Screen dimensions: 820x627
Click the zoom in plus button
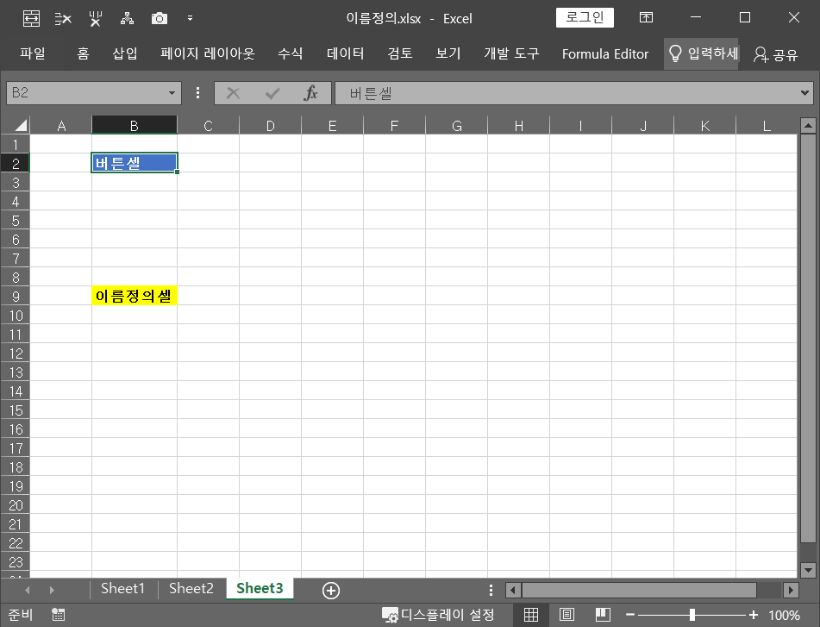[x=753, y=615]
